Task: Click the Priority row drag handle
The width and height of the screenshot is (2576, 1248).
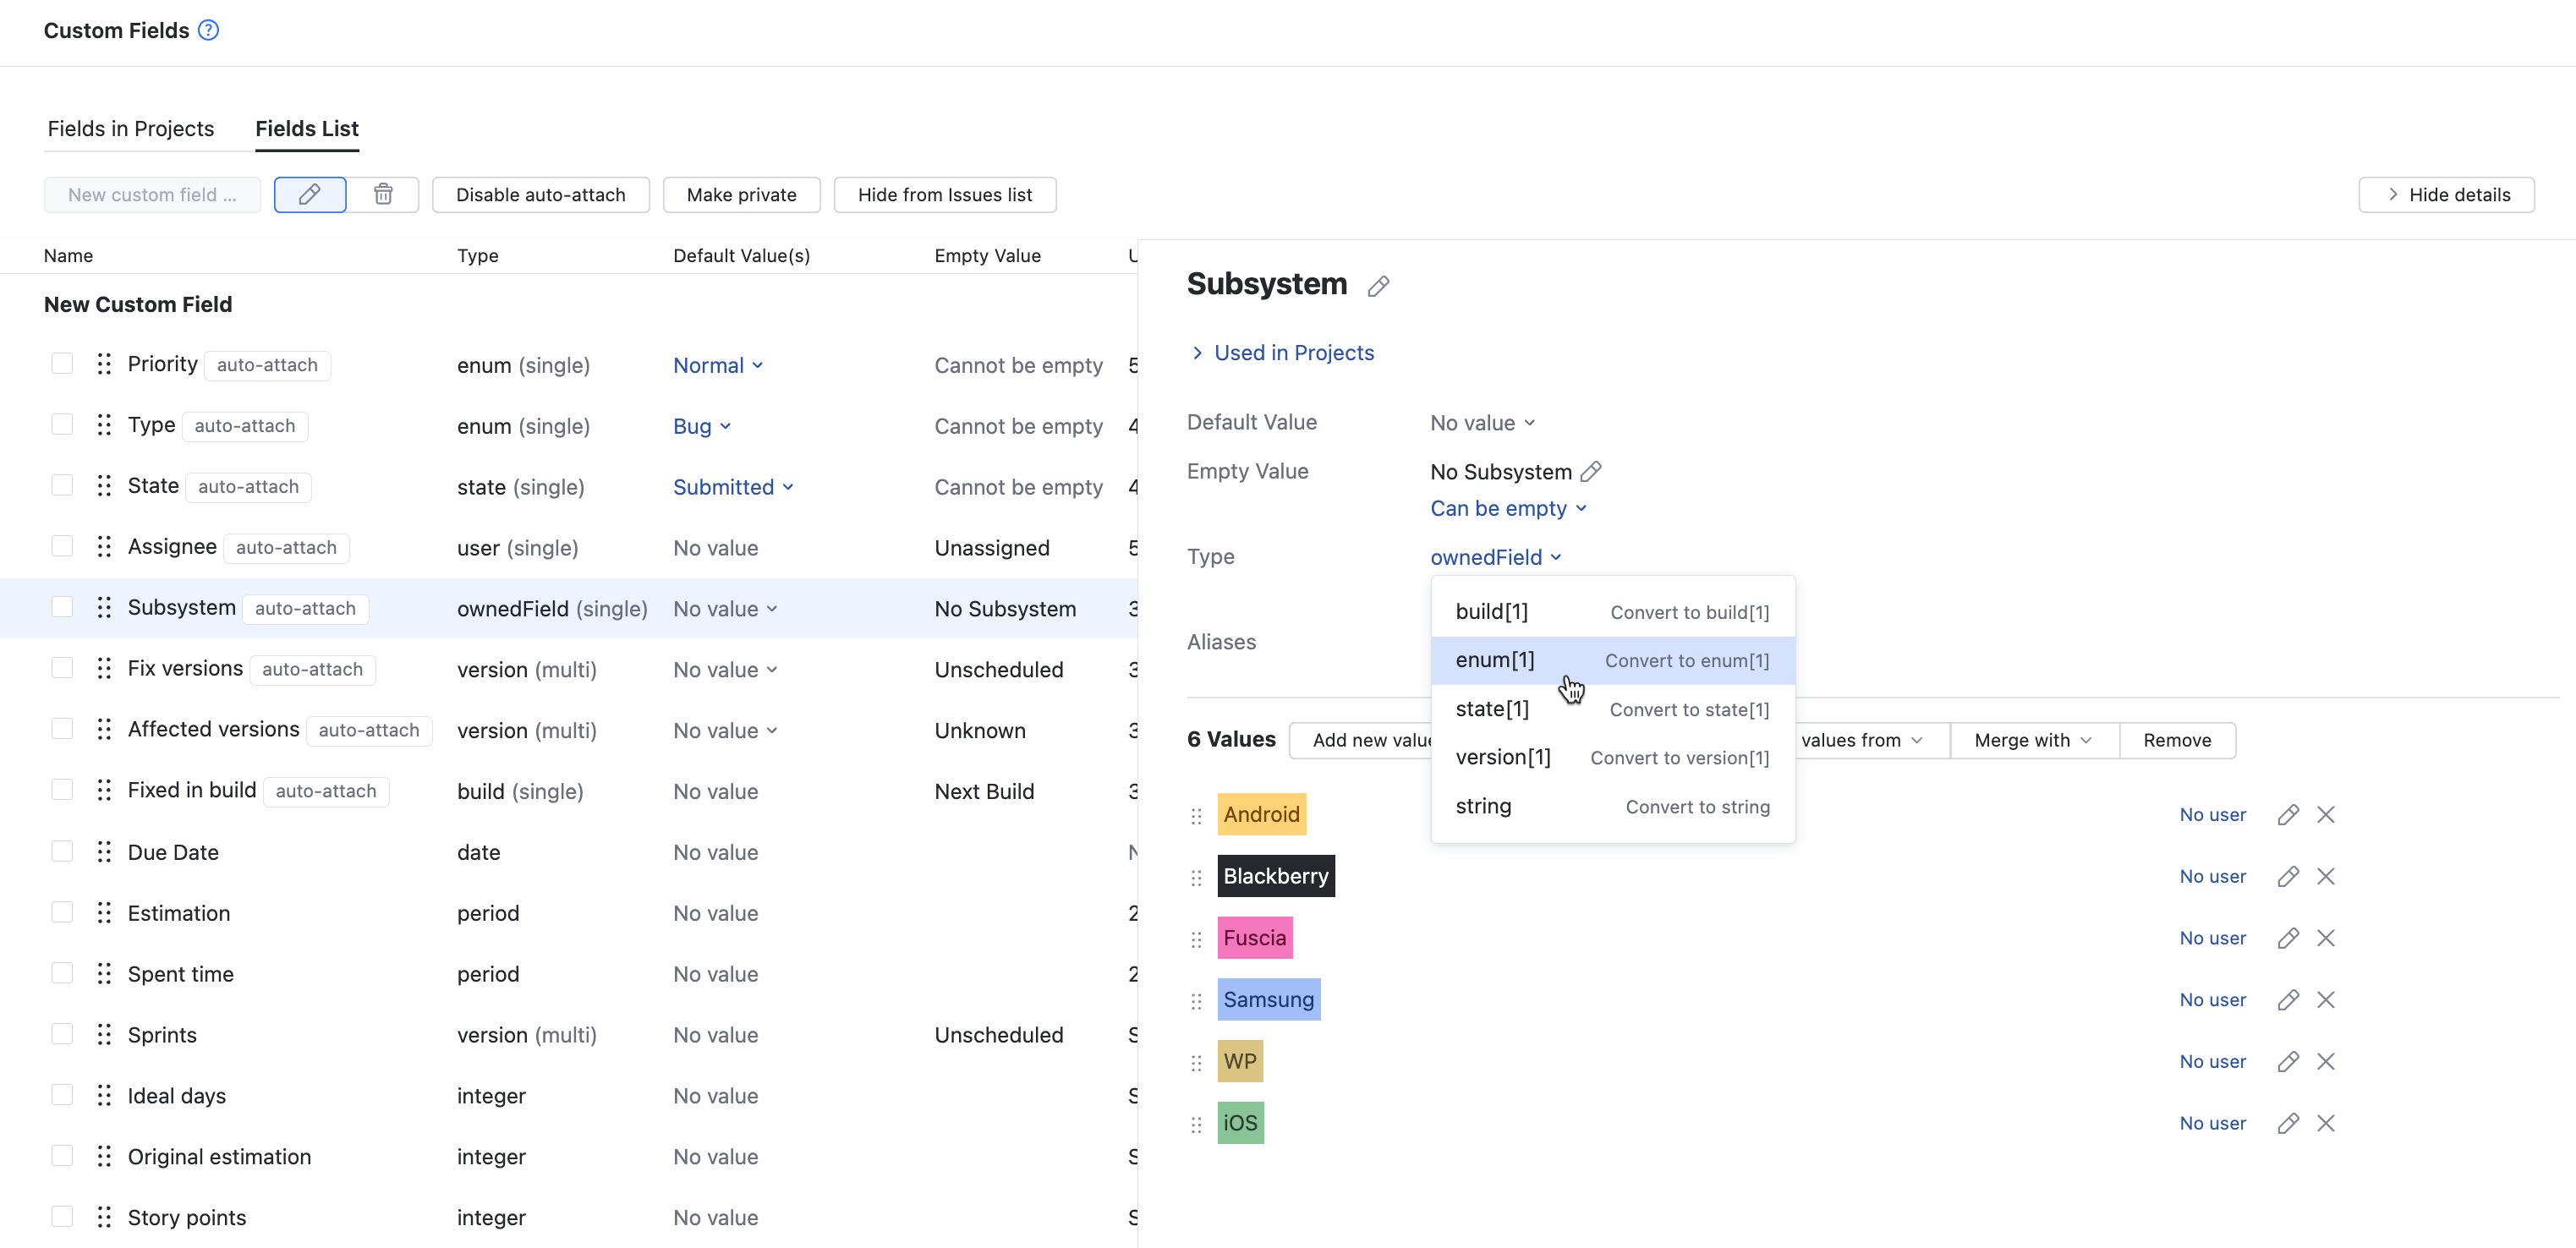Action: coord(104,364)
